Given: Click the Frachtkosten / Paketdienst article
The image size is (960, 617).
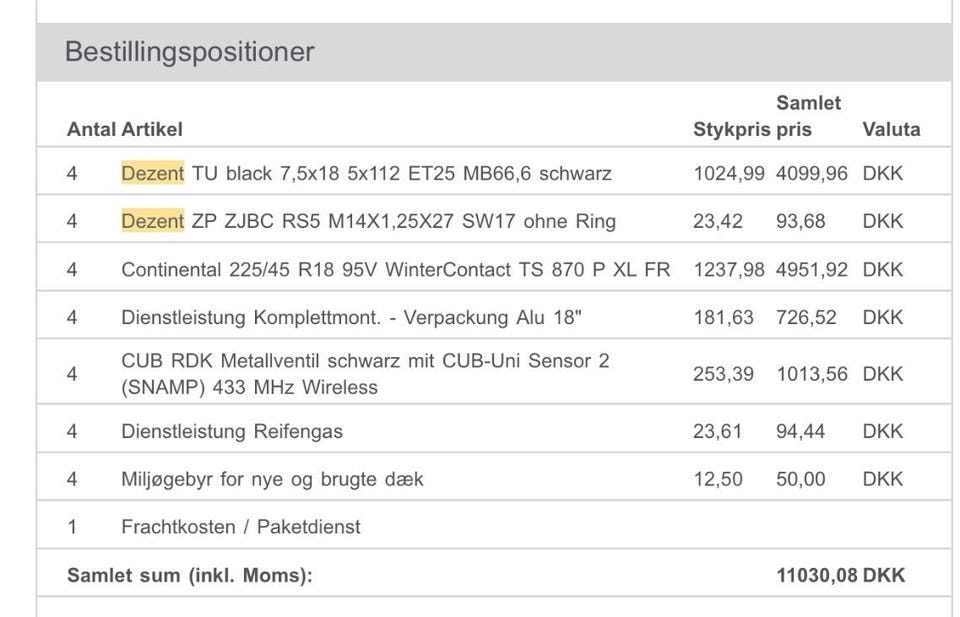Looking at the screenshot, I should (240, 527).
